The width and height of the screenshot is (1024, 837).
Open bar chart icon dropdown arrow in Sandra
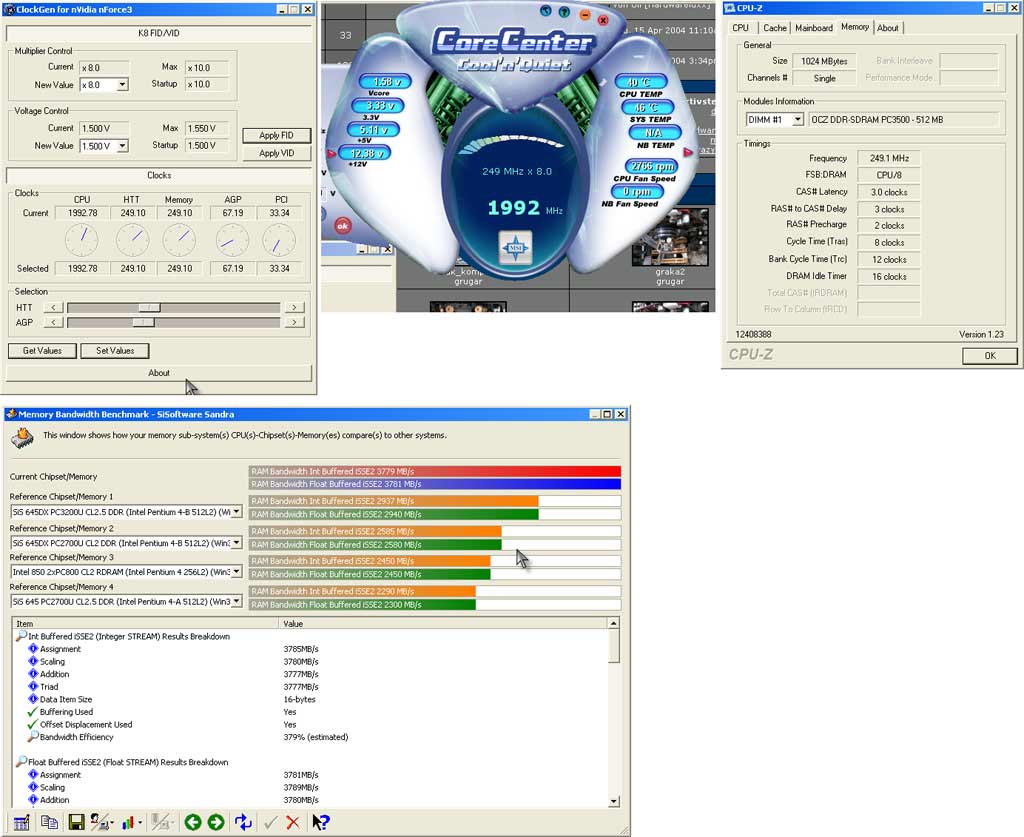tap(140, 823)
